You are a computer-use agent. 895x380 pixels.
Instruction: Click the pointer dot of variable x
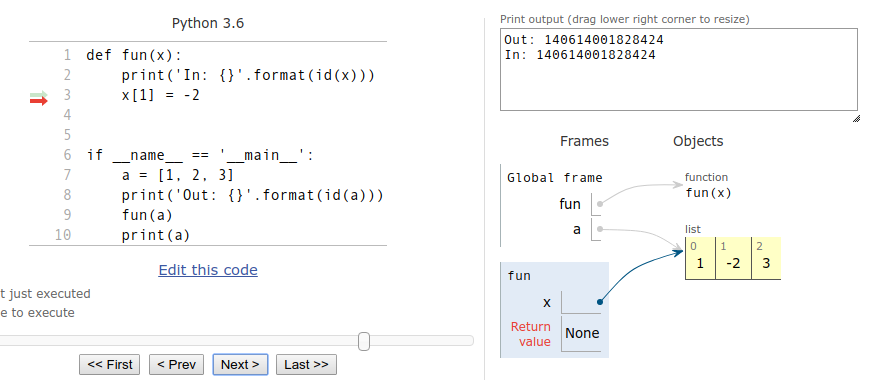pos(599,302)
